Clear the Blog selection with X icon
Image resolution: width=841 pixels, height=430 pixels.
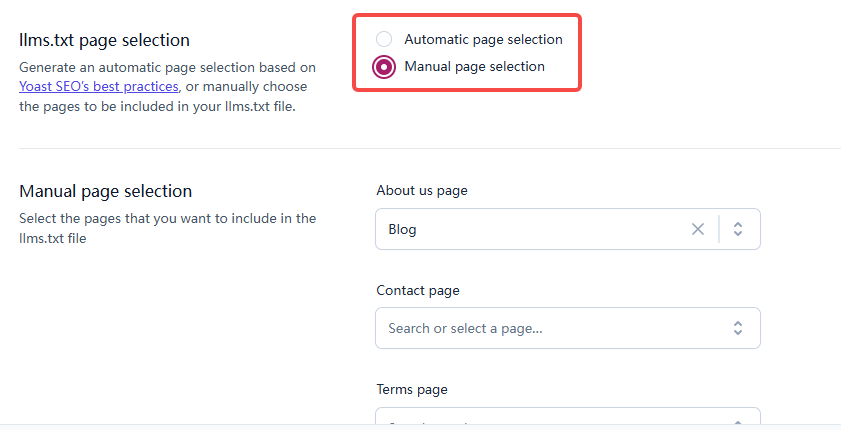click(x=698, y=229)
